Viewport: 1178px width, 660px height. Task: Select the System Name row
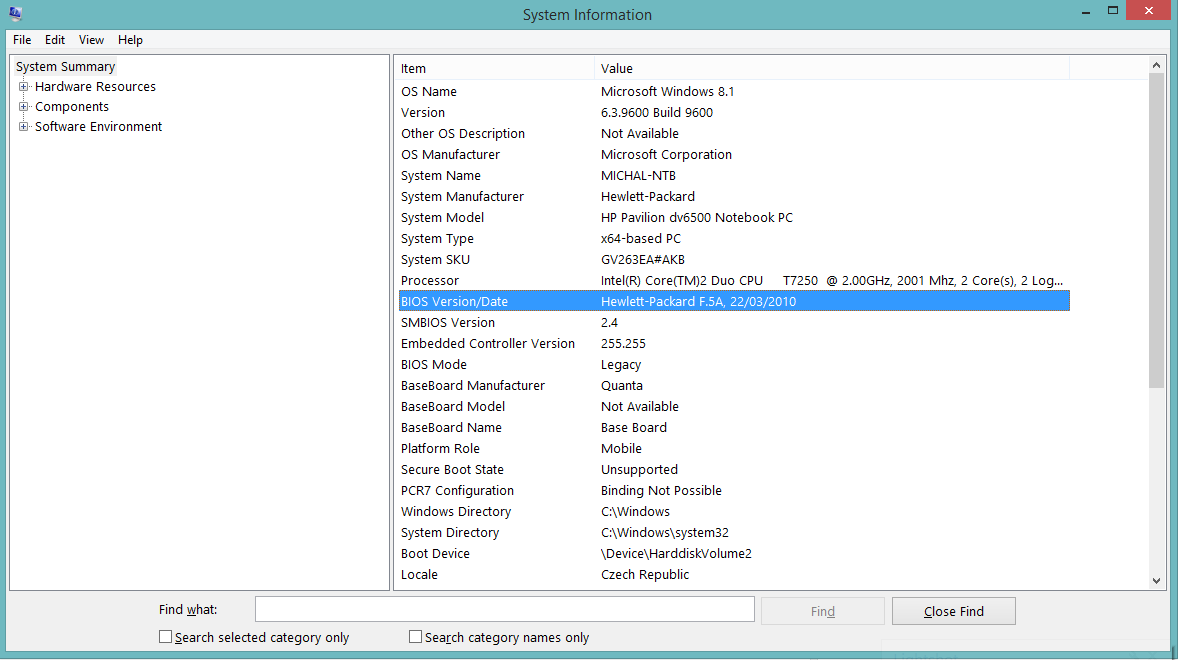[734, 176]
